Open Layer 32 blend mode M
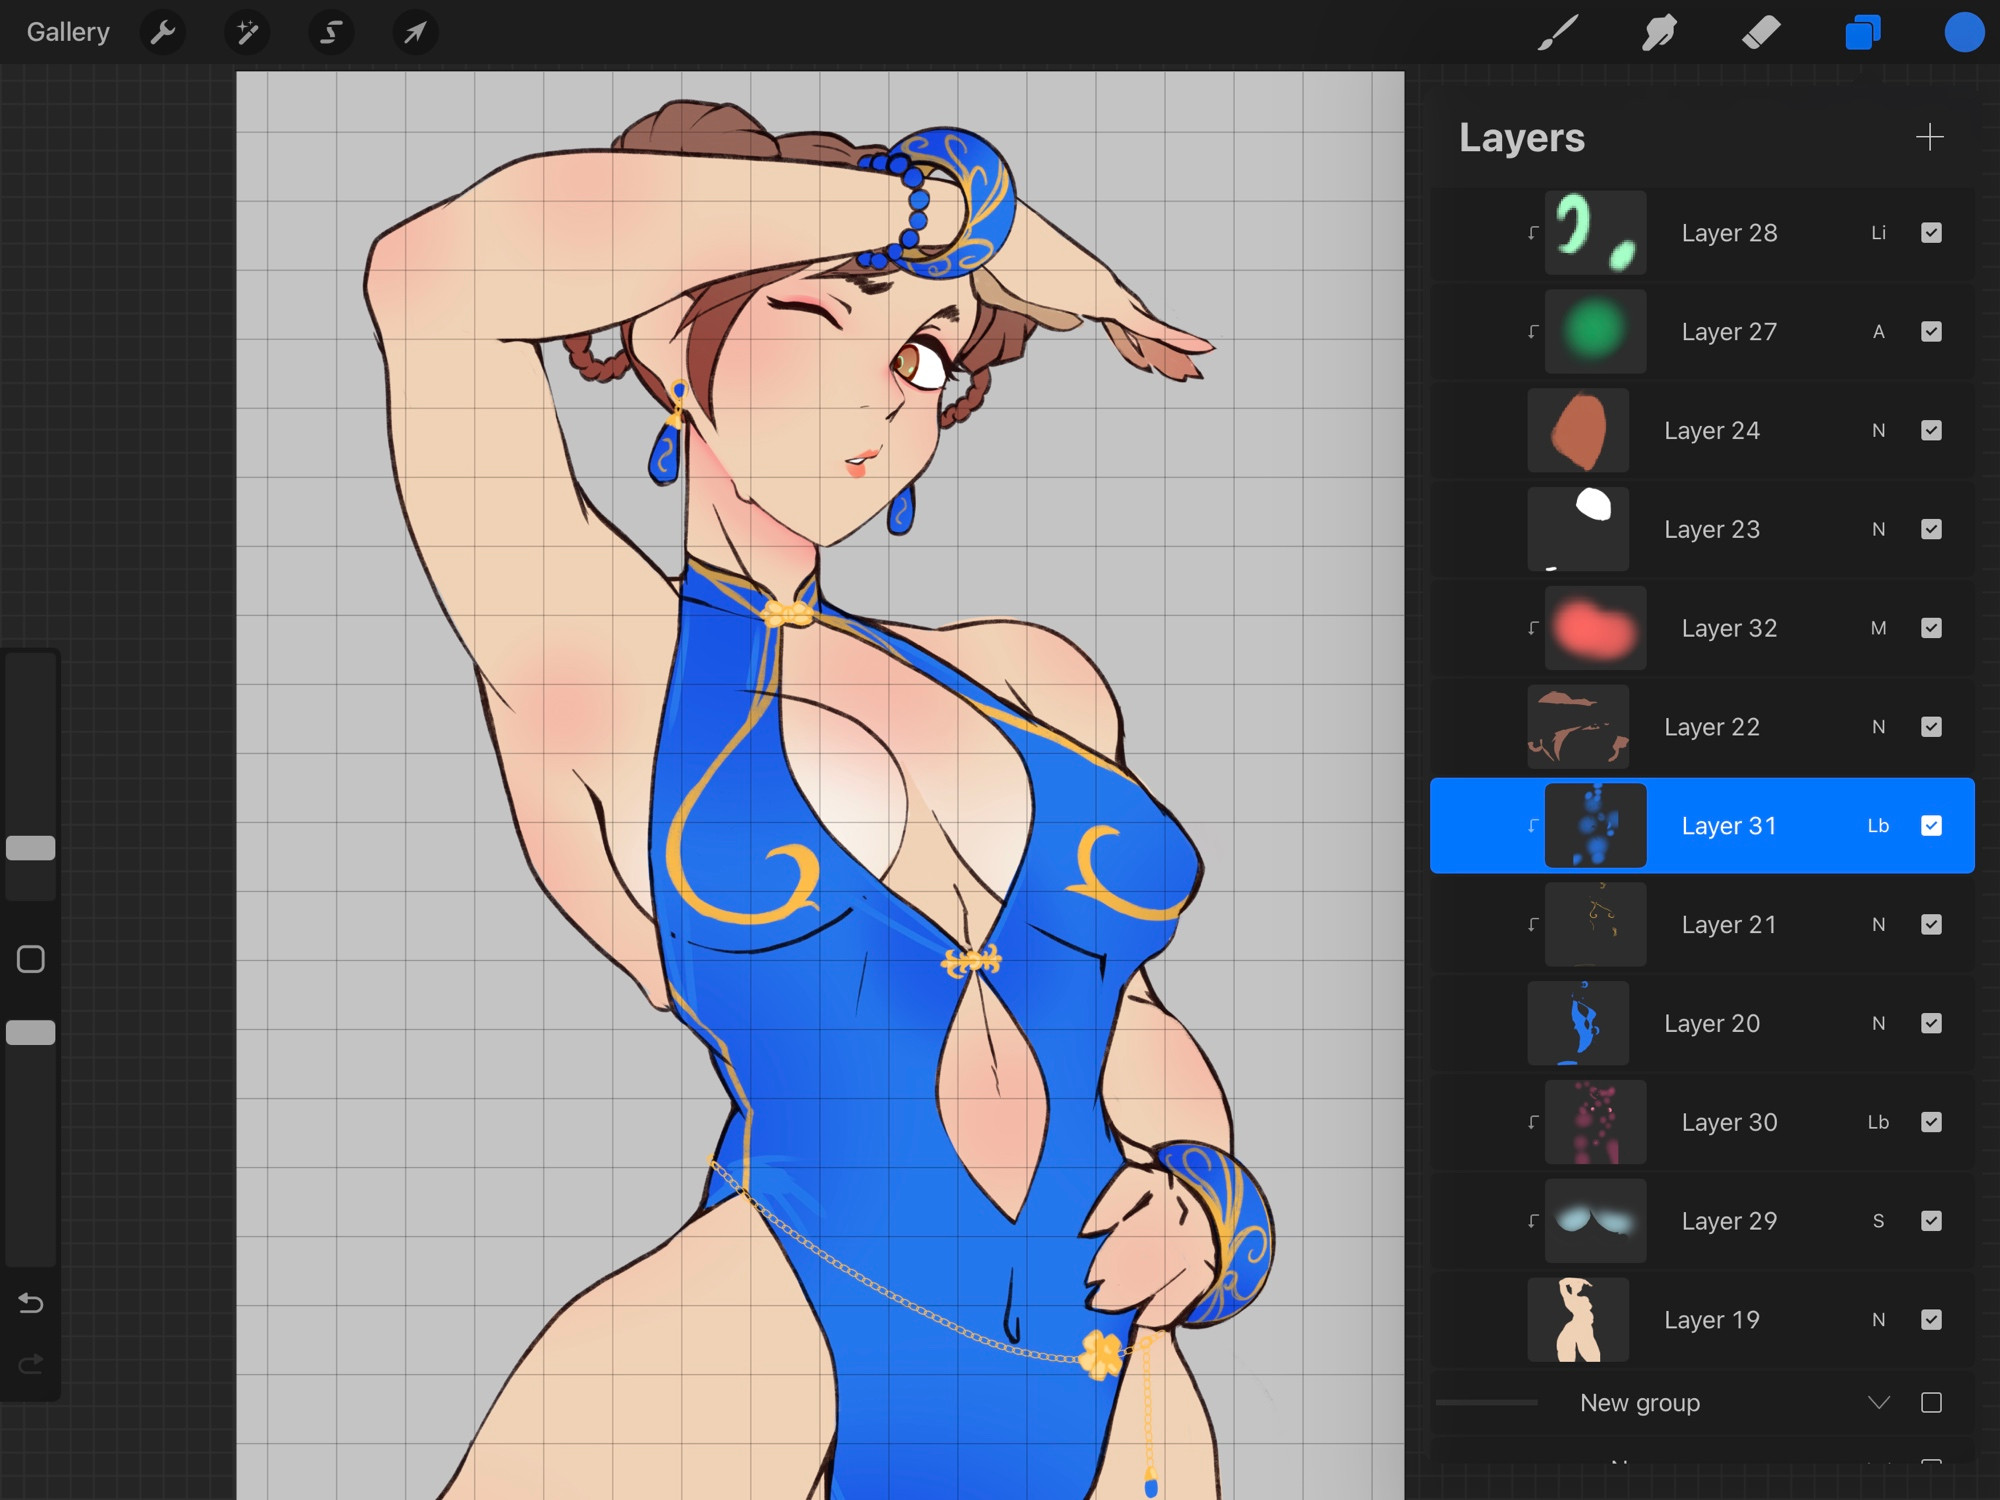The height and width of the screenshot is (1500, 2000). (x=1878, y=628)
